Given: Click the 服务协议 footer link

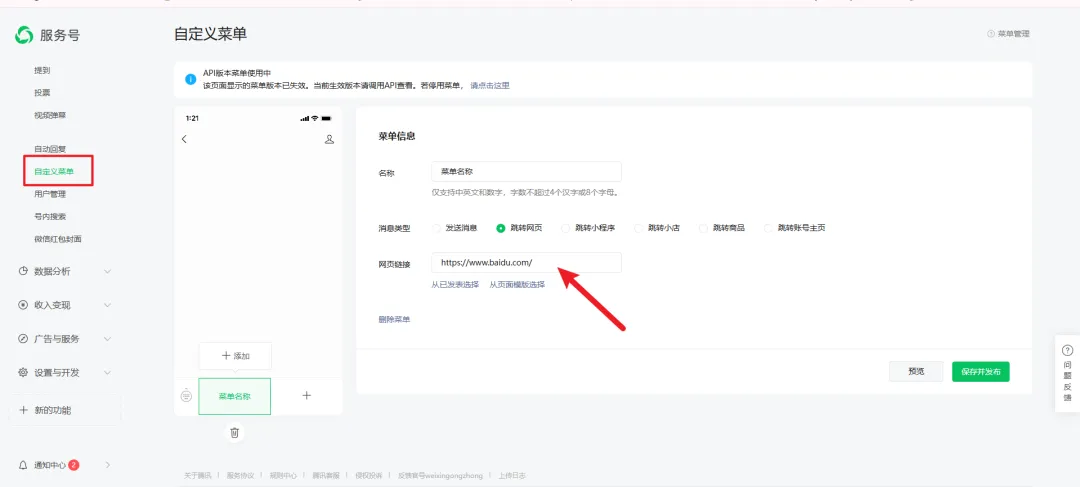Looking at the screenshot, I should click(x=240, y=475).
